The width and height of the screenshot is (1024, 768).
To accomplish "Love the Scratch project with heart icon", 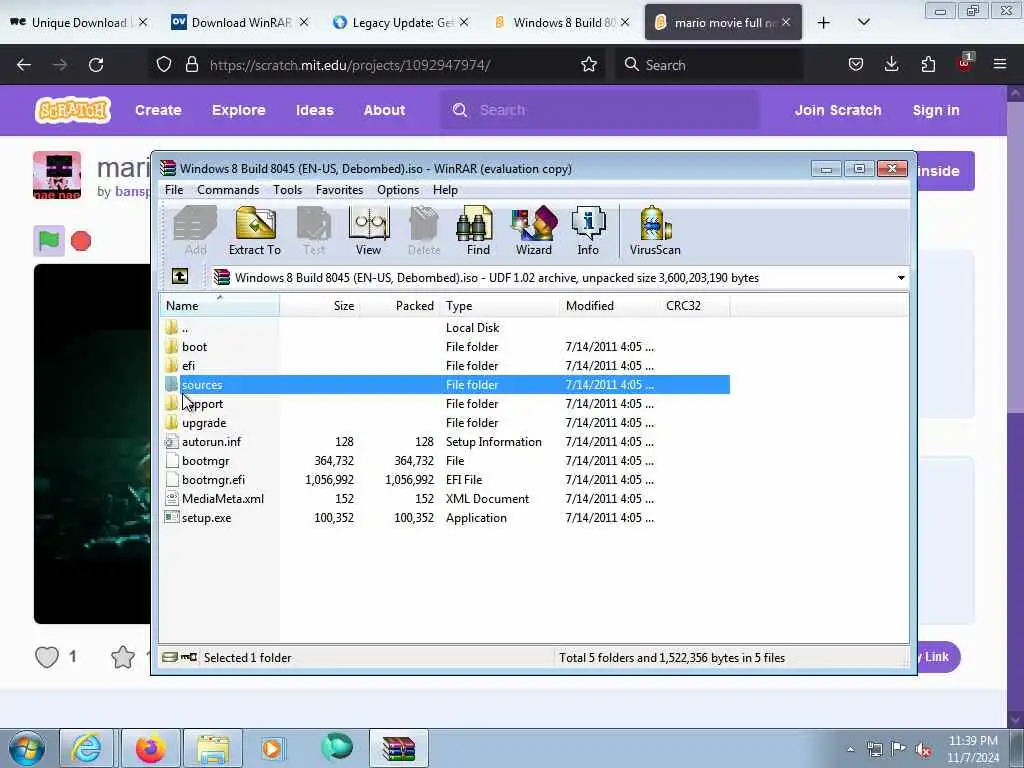I will (x=47, y=656).
